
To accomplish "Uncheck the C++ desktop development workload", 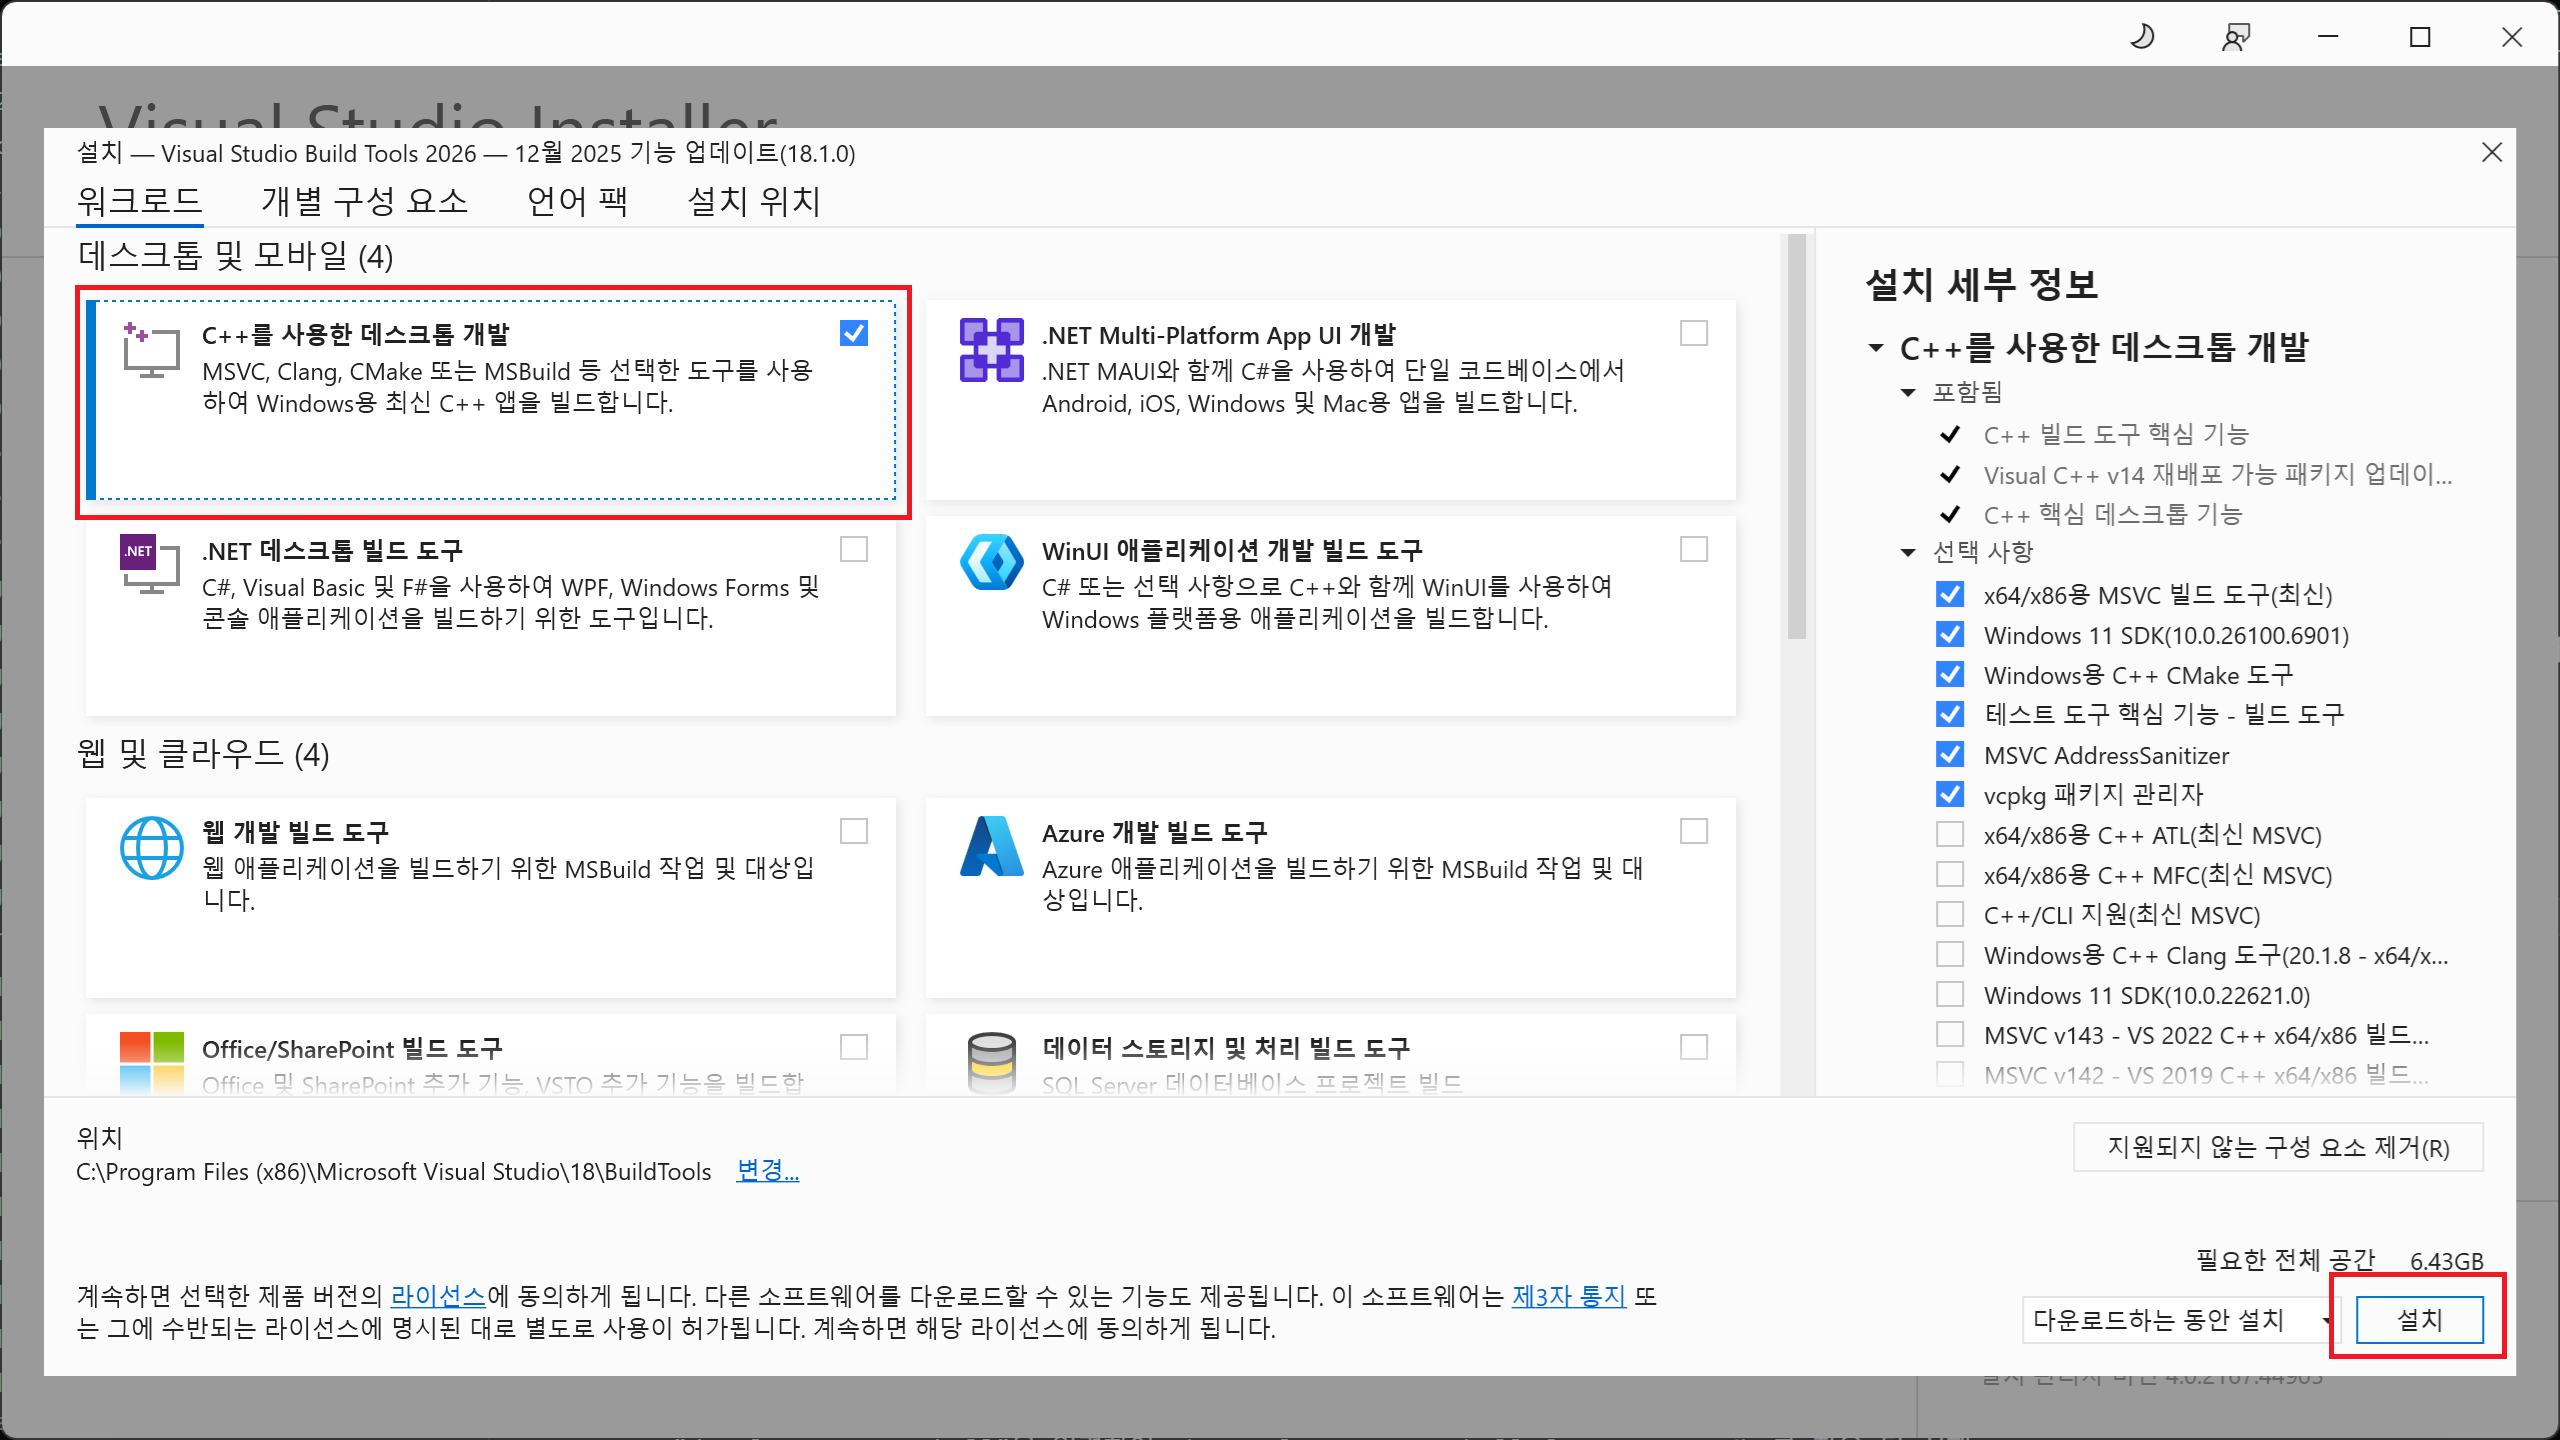I will pos(855,334).
